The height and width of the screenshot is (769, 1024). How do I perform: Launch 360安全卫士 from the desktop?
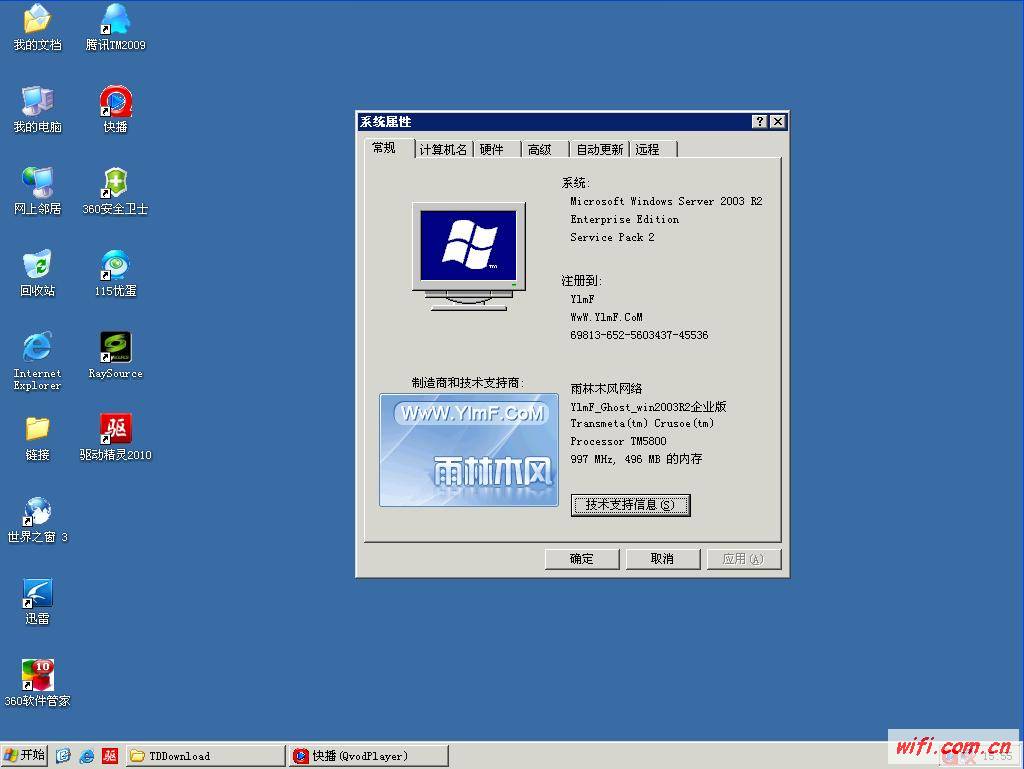[x=116, y=191]
